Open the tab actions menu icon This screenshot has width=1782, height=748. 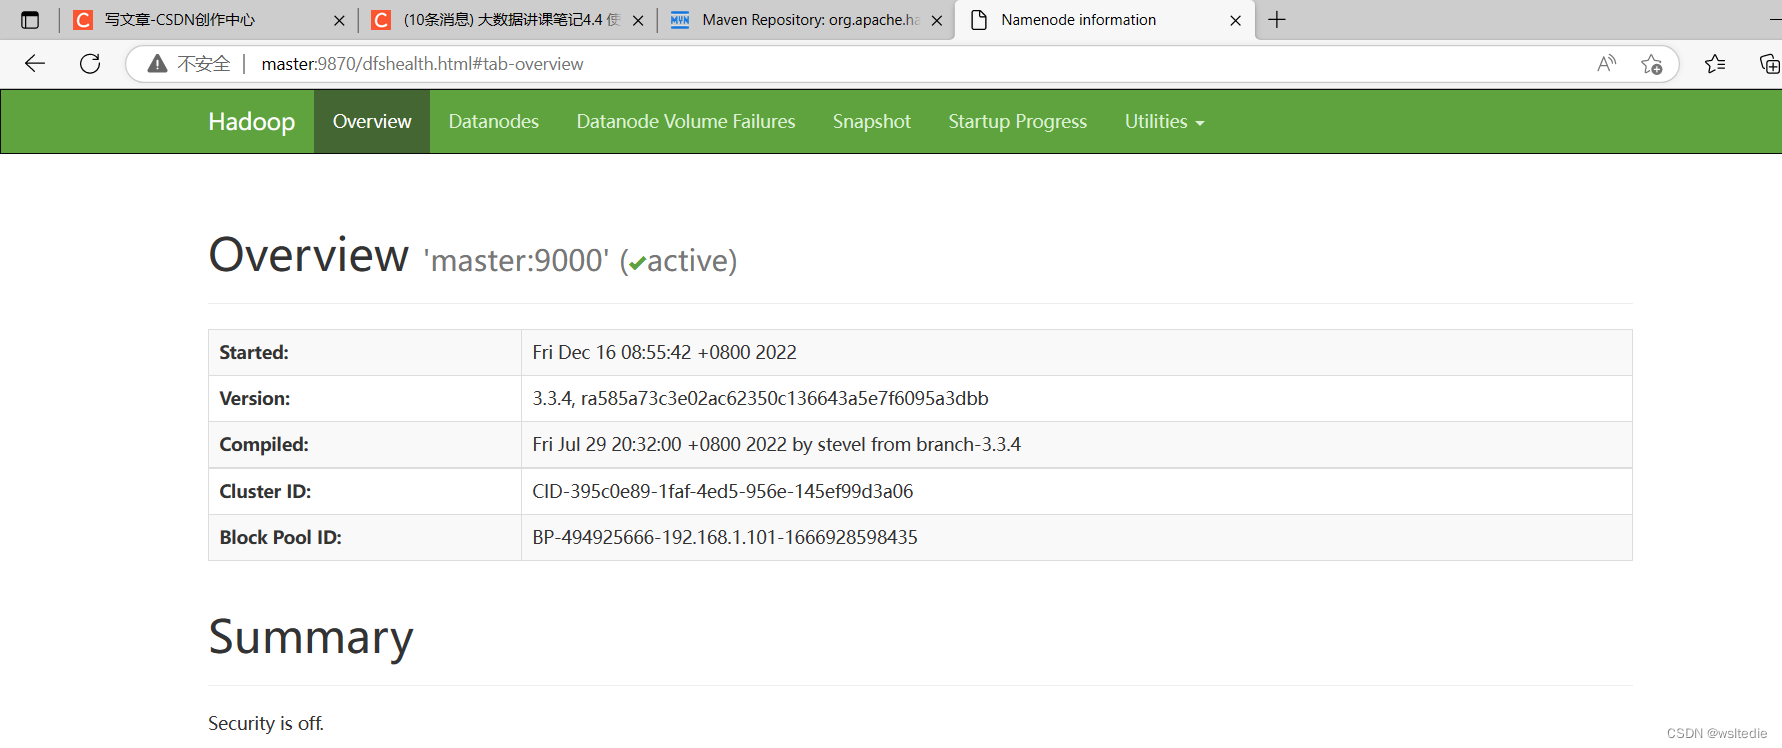pyautogui.click(x=30, y=20)
